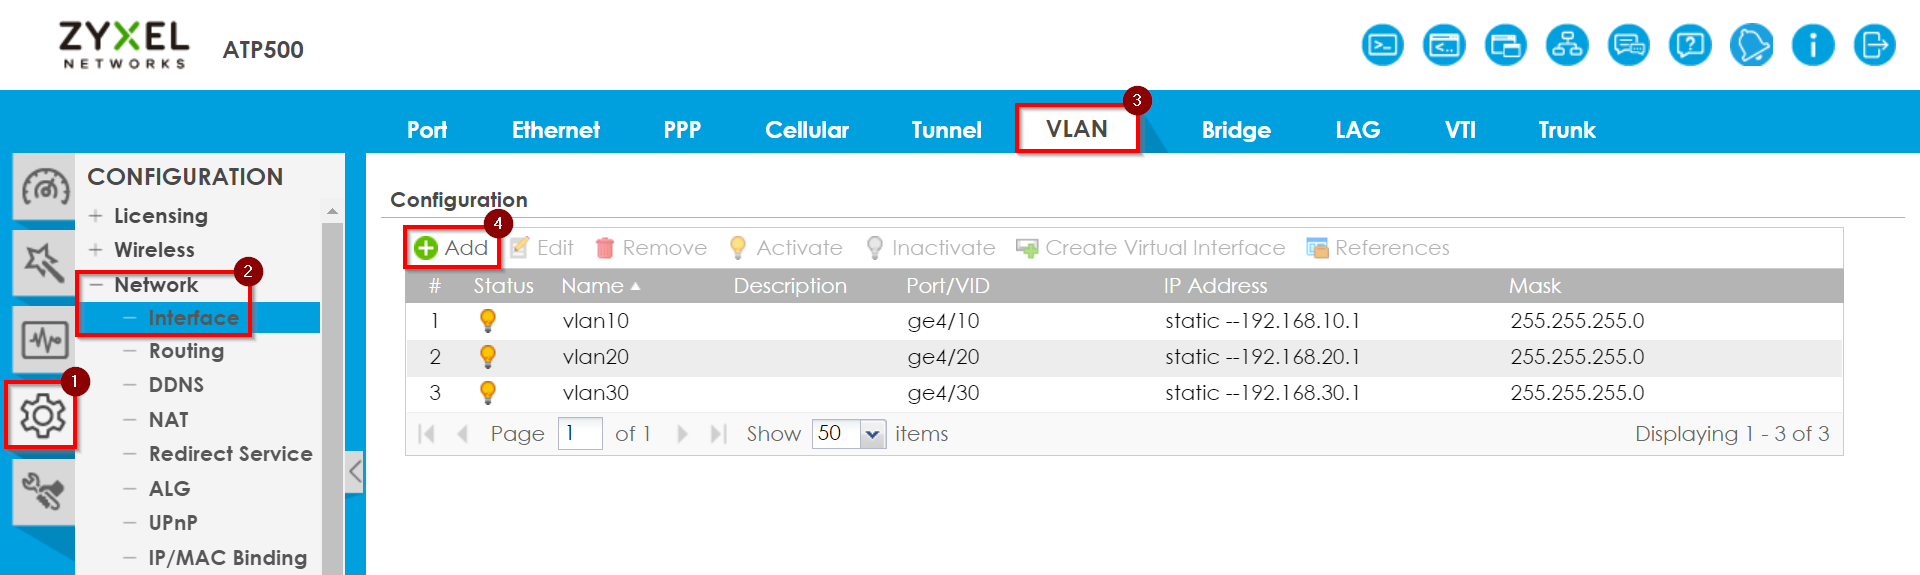Screen dimensions: 1920x575
Task: Click the network site map icon
Action: pyautogui.click(x=1567, y=46)
